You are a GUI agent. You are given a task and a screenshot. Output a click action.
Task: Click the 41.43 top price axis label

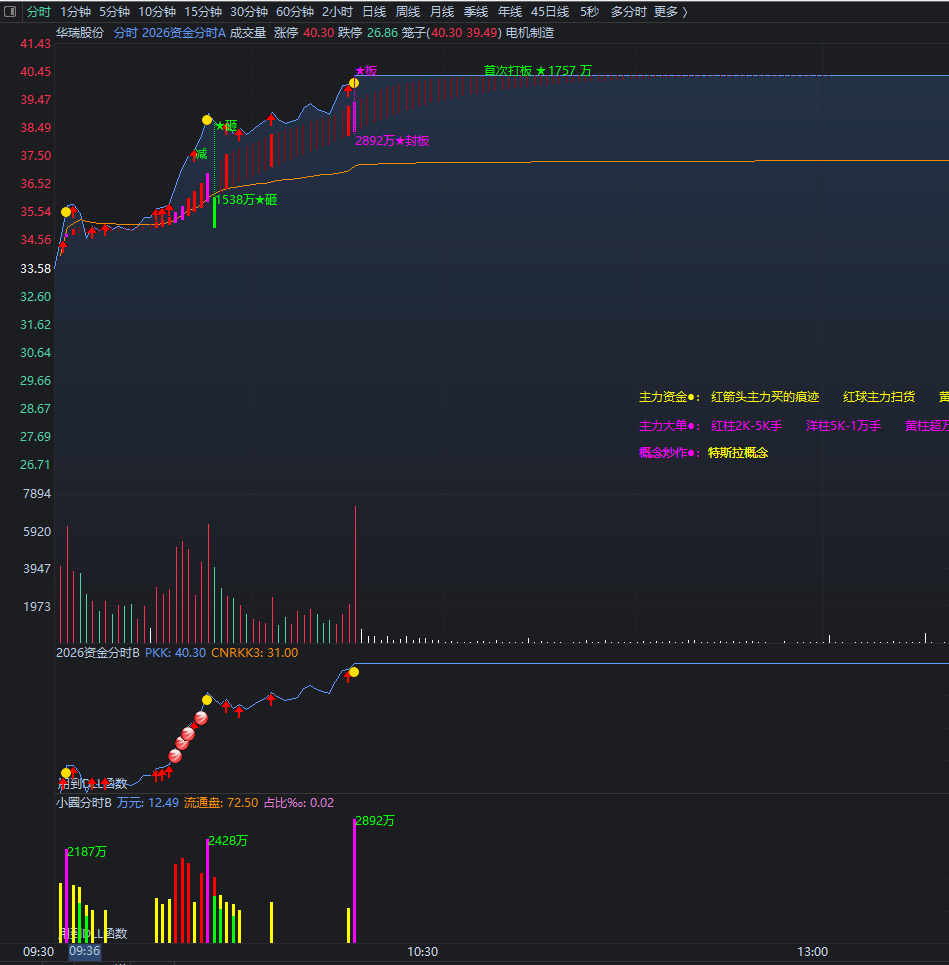[36, 44]
